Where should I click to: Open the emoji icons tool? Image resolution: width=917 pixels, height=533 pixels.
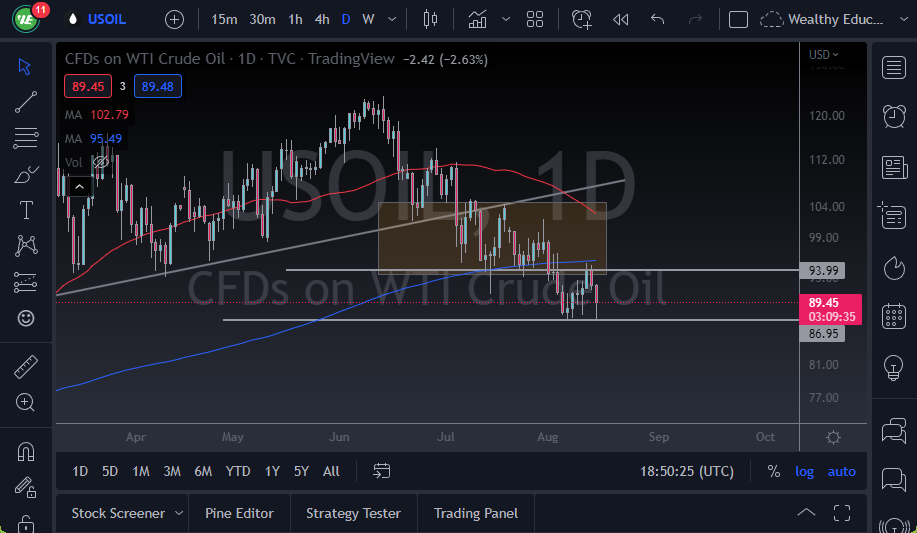pyautogui.click(x=26, y=318)
